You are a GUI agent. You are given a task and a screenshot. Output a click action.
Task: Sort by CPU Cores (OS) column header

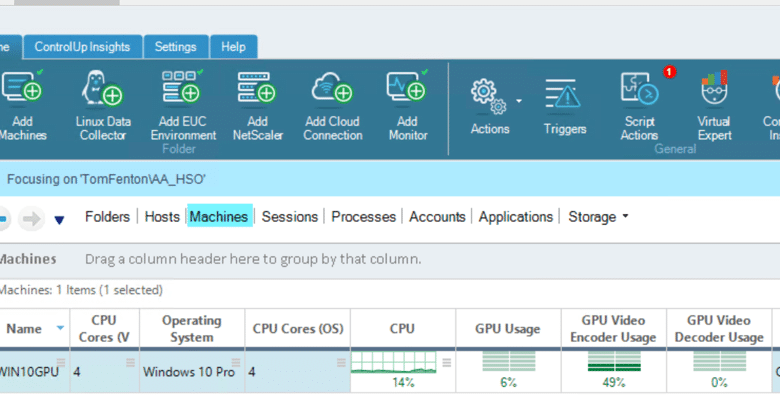coord(298,328)
